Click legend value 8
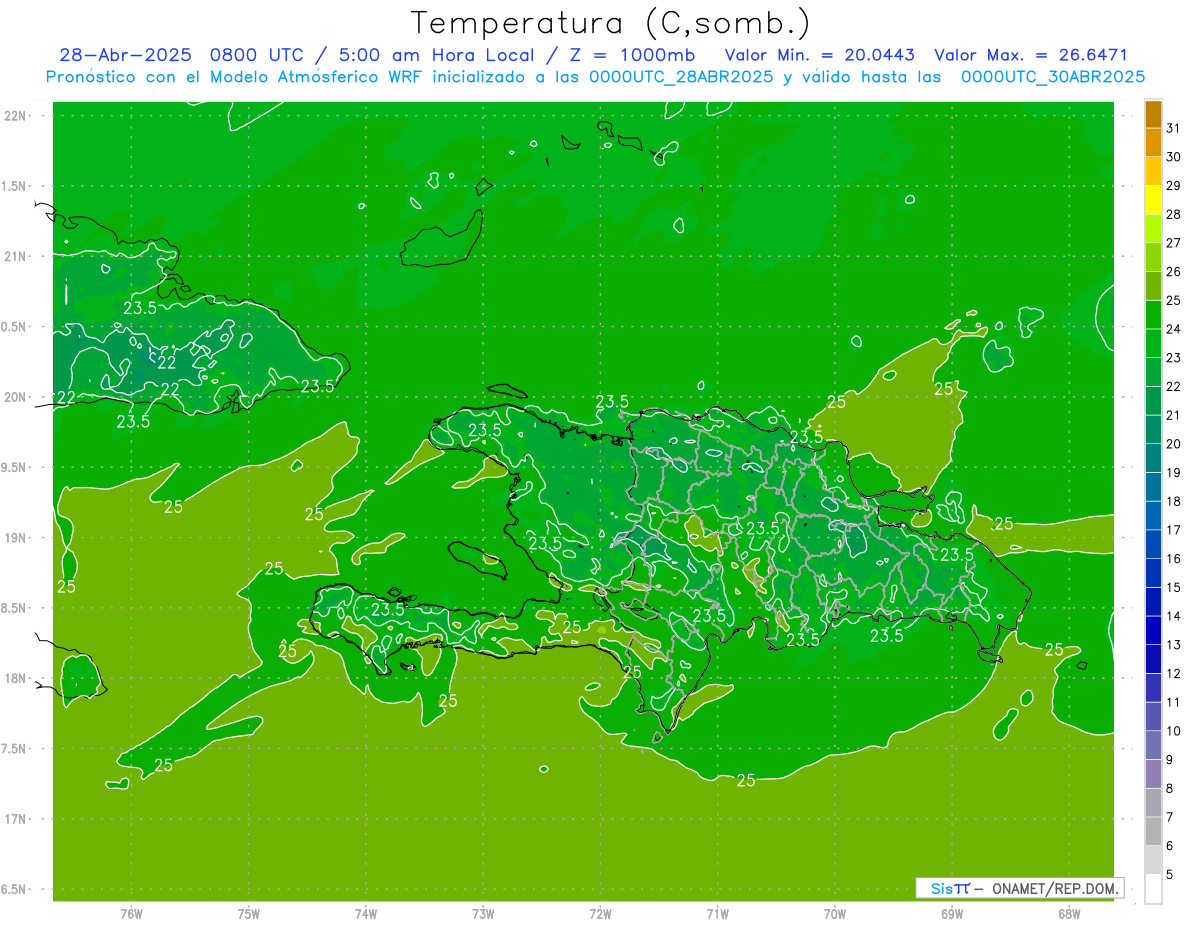This screenshot has width=1200, height=927. pyautogui.click(x=1169, y=789)
